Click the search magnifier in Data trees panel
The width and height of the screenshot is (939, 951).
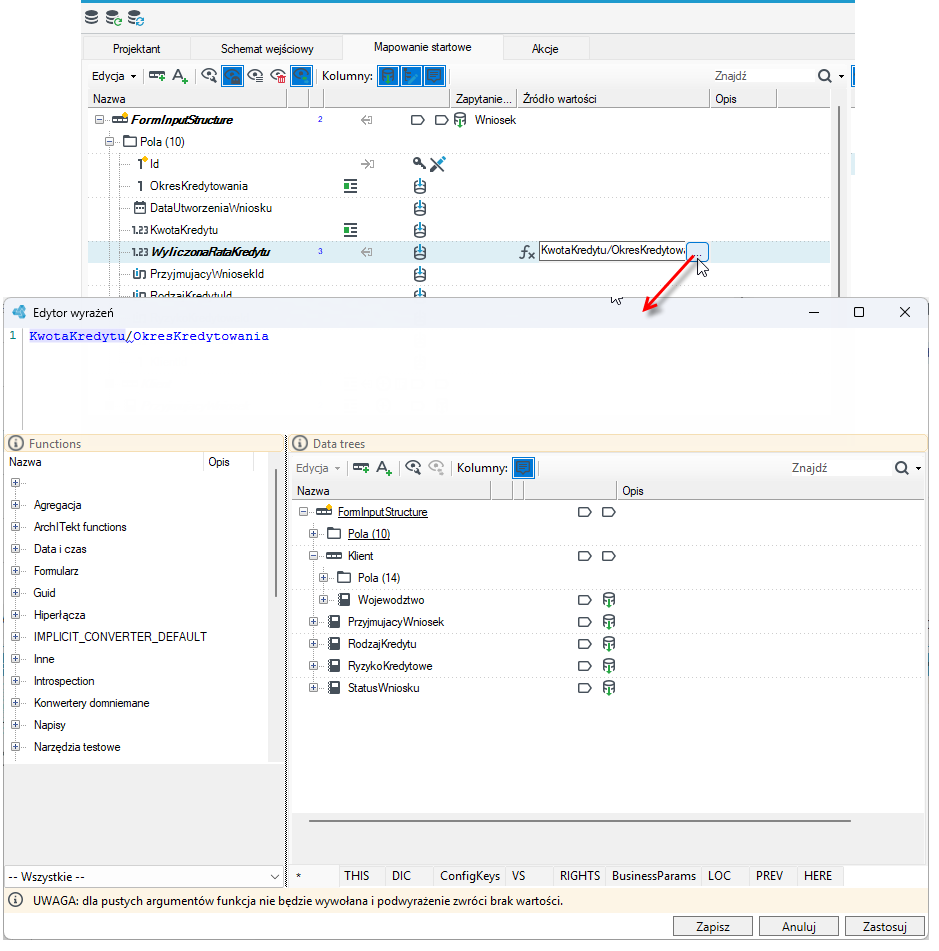click(901, 468)
